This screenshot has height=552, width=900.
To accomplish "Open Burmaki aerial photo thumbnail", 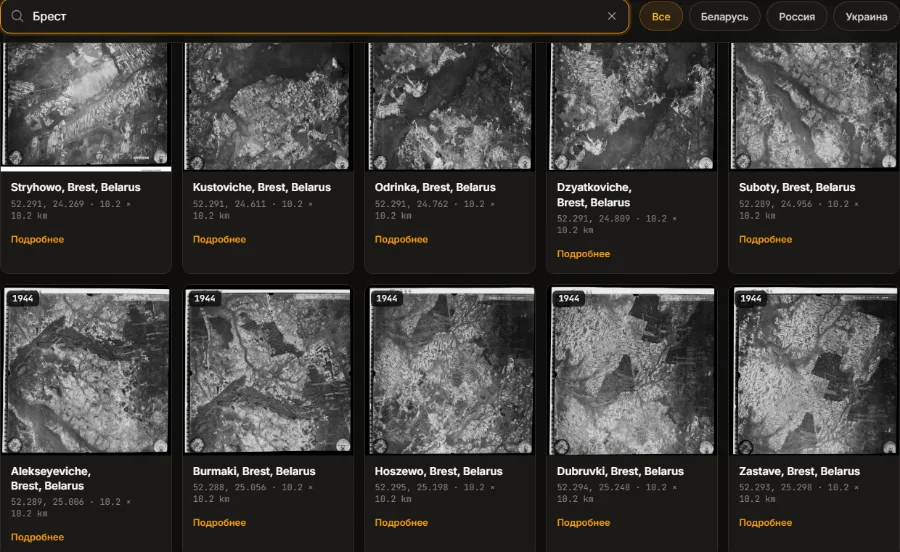I will coord(268,371).
